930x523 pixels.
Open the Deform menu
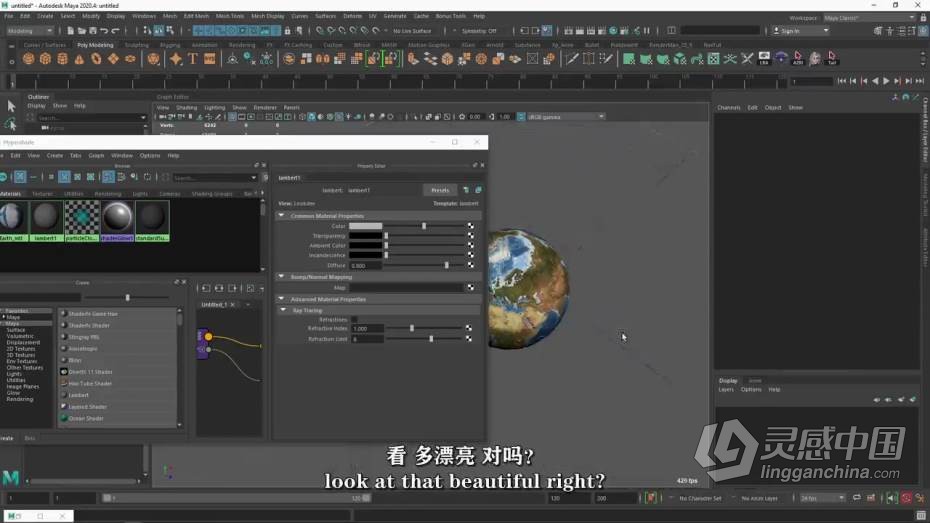(x=352, y=16)
